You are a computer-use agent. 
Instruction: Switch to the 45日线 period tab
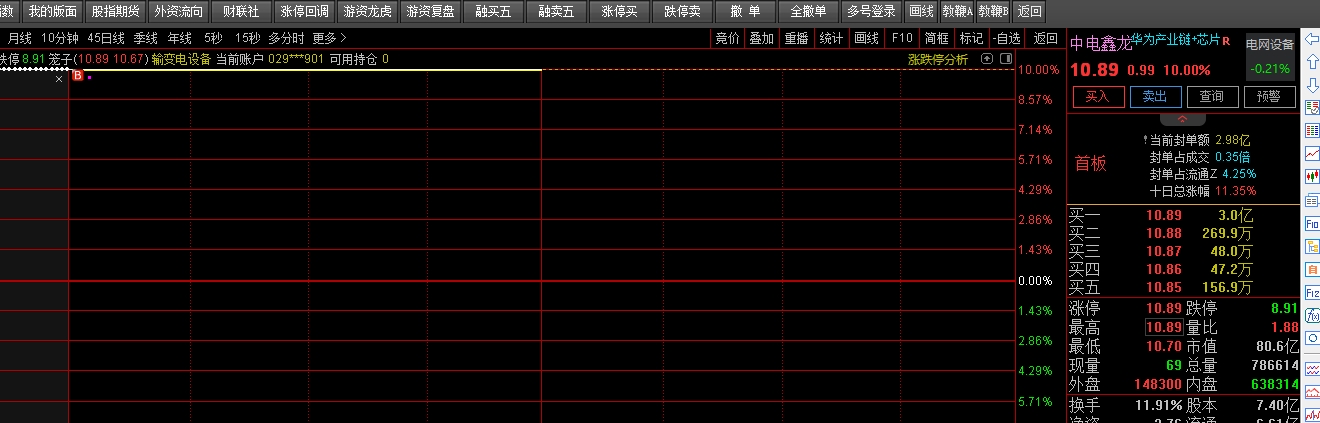[106, 38]
